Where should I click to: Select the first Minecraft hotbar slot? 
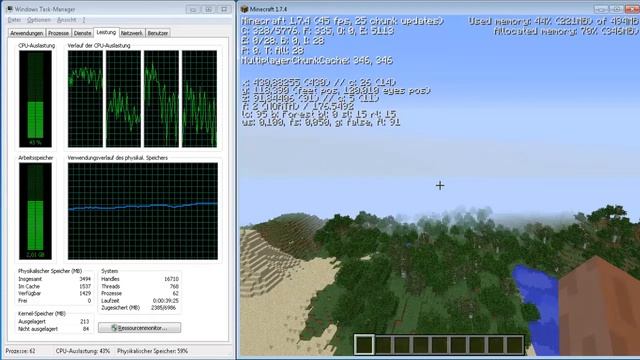pos(364,345)
